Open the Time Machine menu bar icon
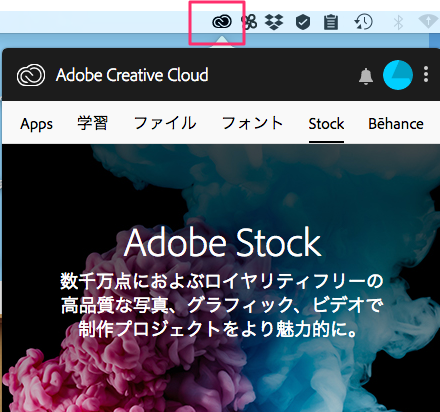This screenshot has width=440, height=412. 363,22
